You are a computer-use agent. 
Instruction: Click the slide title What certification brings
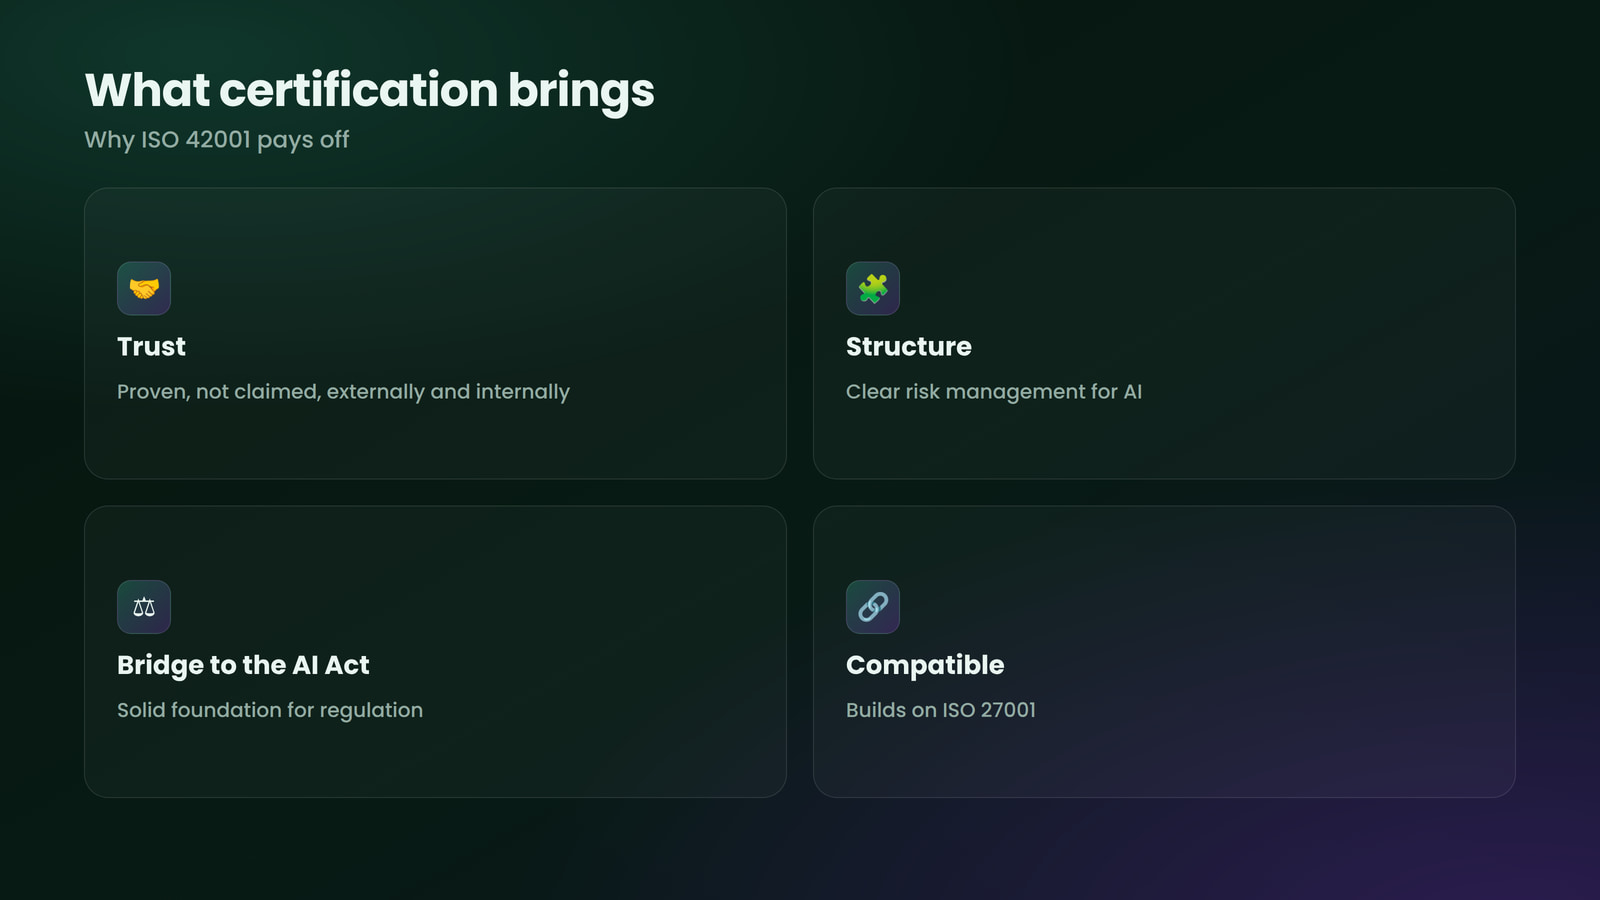point(370,91)
